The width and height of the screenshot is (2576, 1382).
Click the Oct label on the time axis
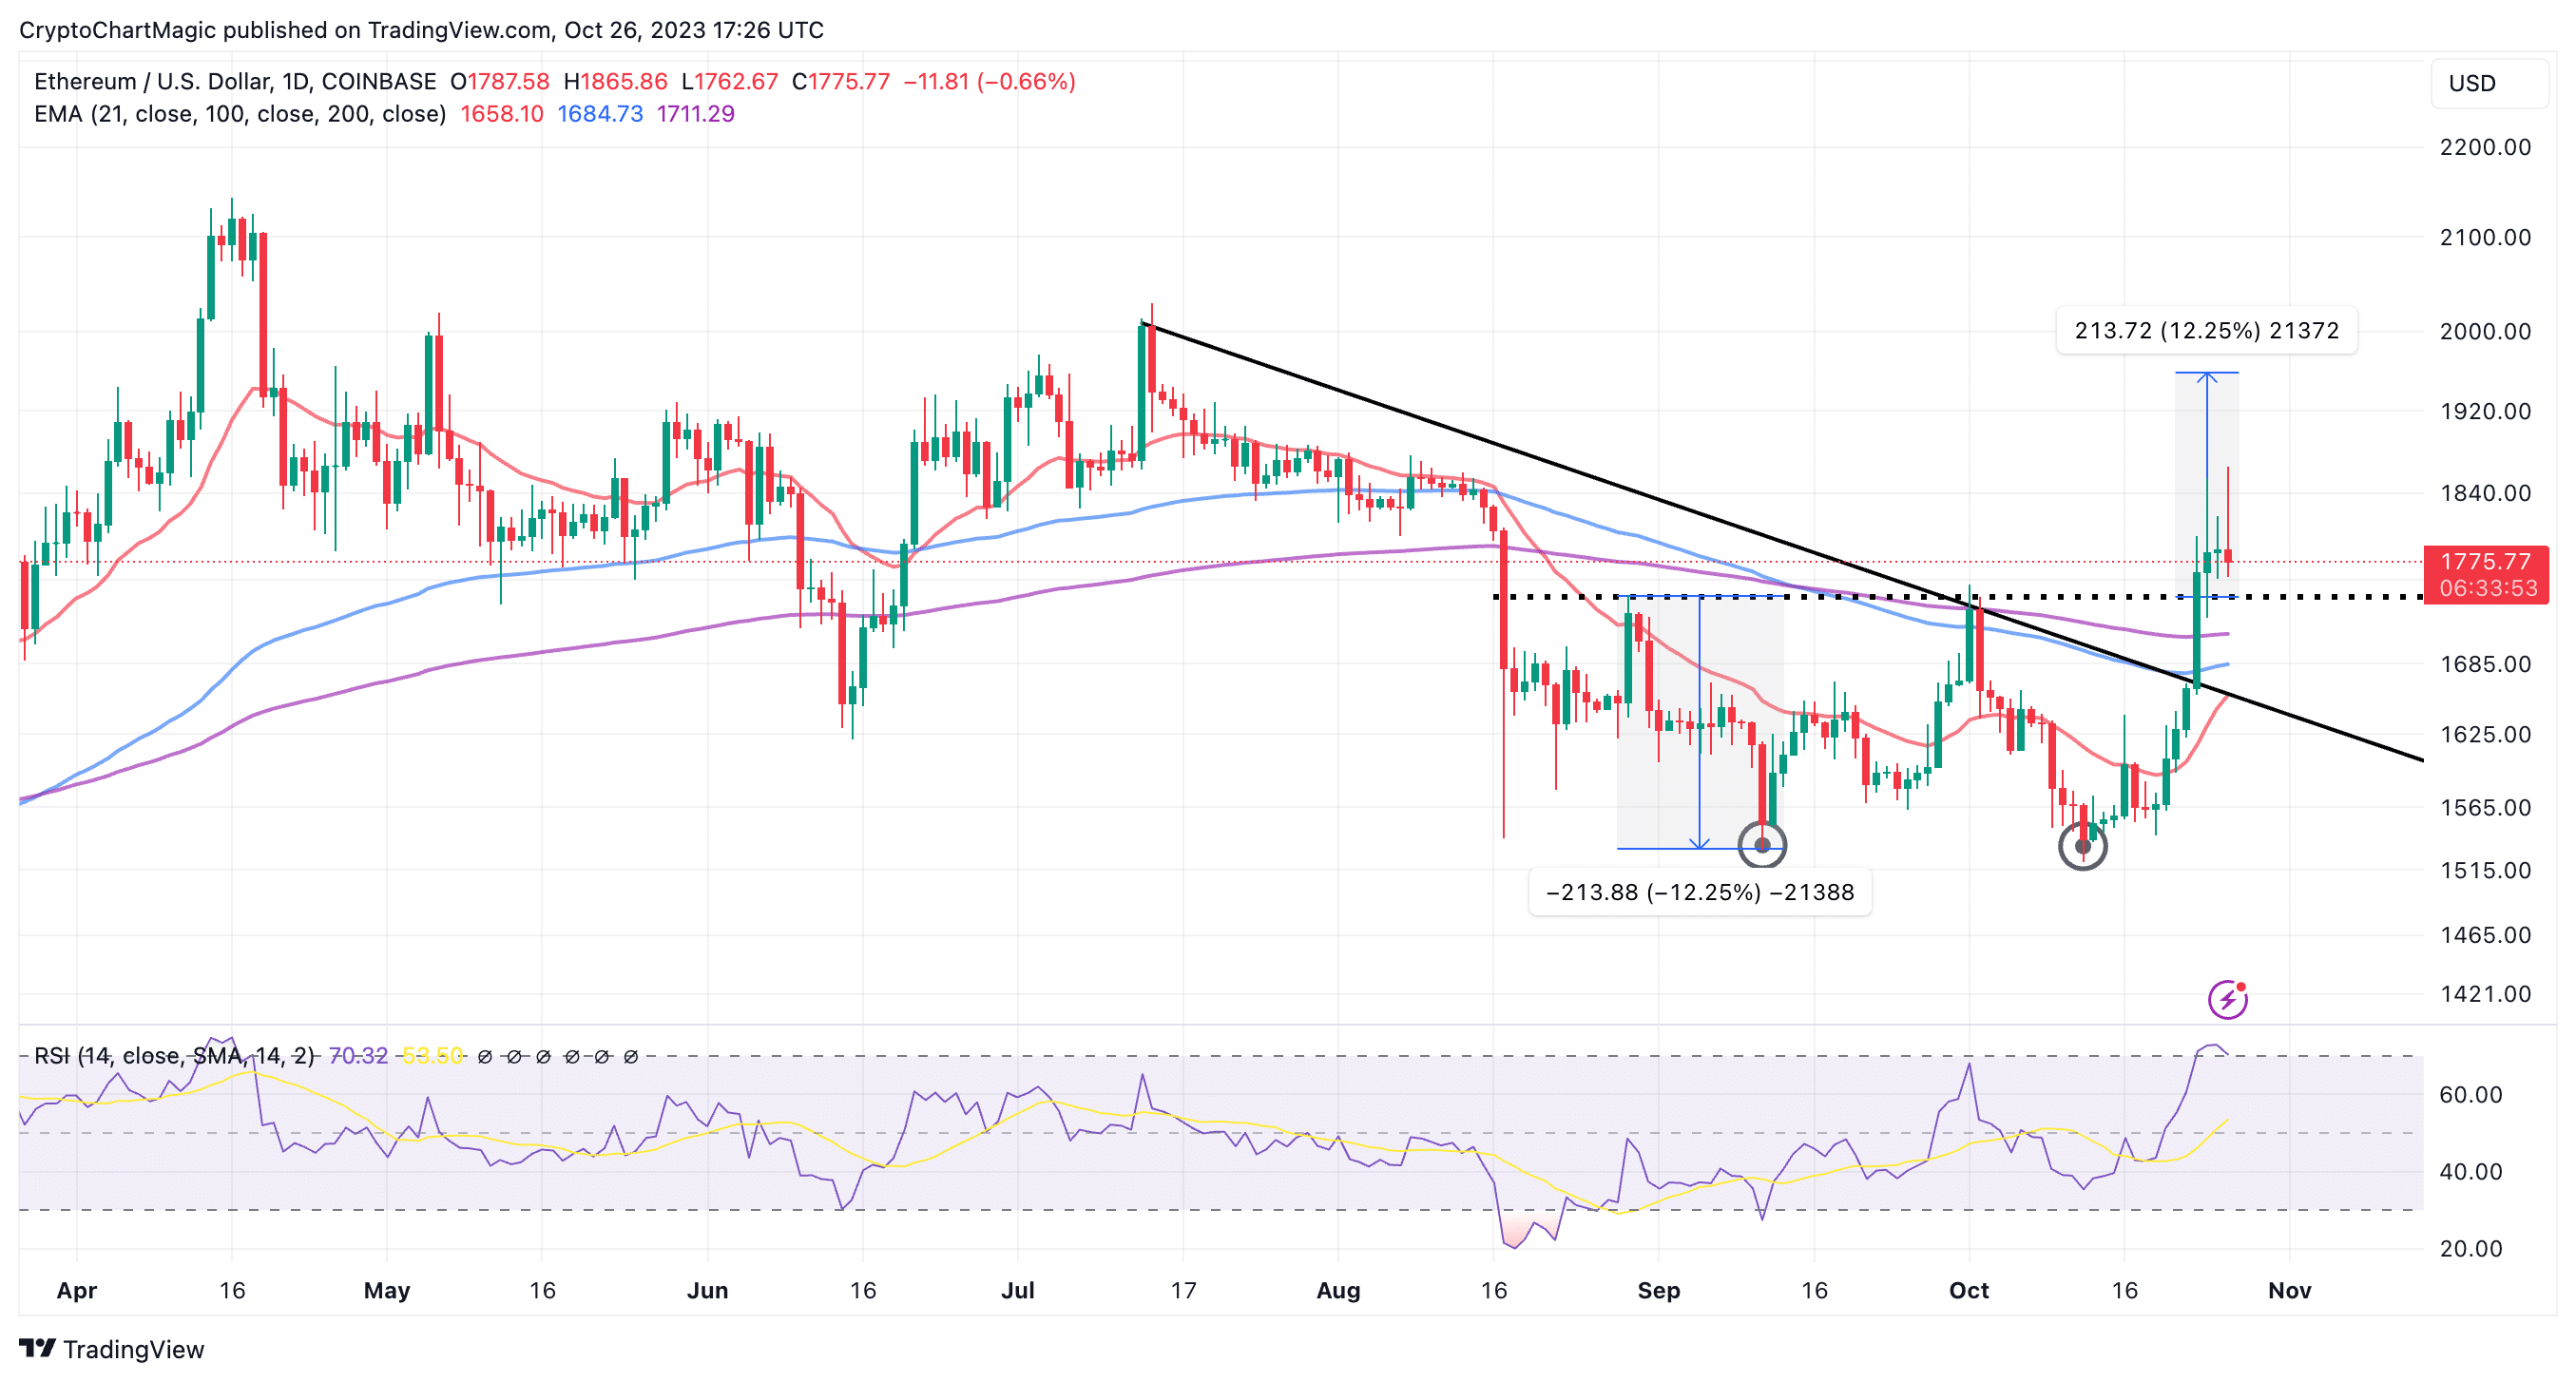coord(1969,1291)
